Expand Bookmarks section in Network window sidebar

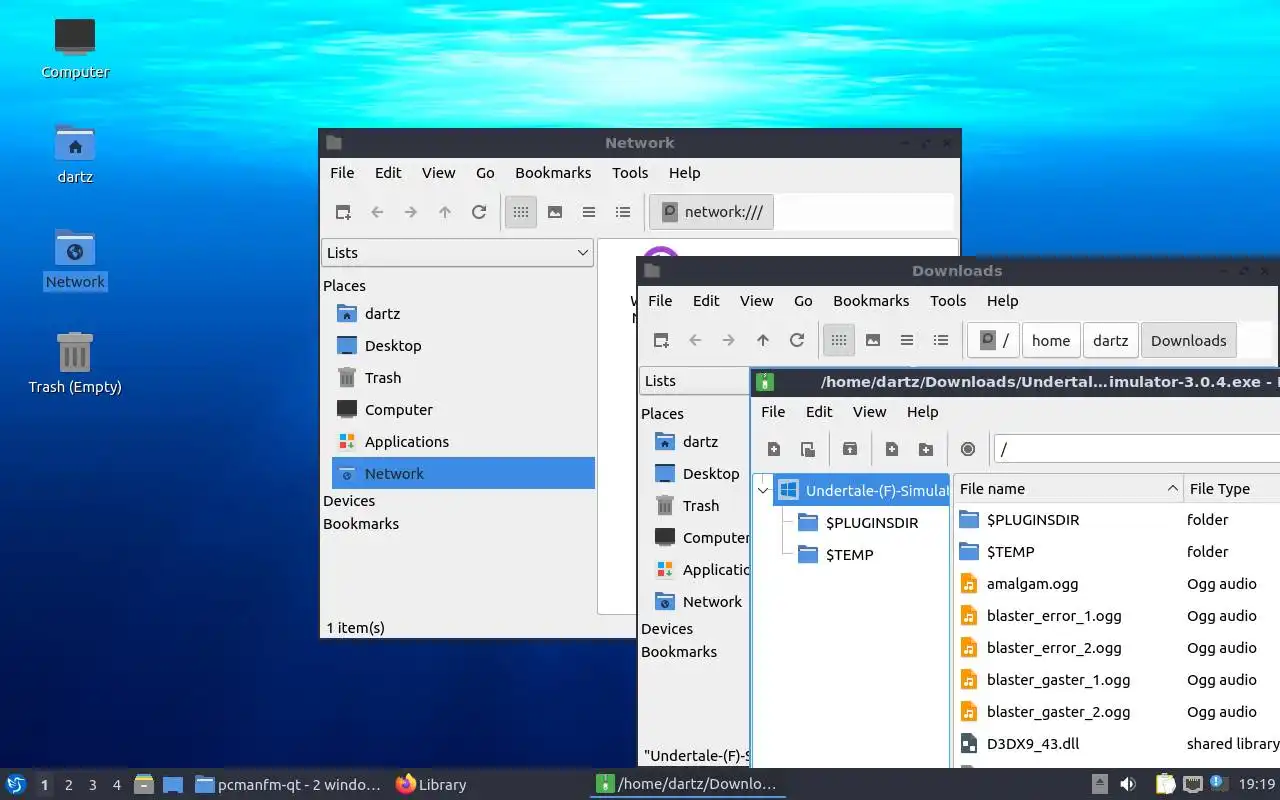click(361, 524)
